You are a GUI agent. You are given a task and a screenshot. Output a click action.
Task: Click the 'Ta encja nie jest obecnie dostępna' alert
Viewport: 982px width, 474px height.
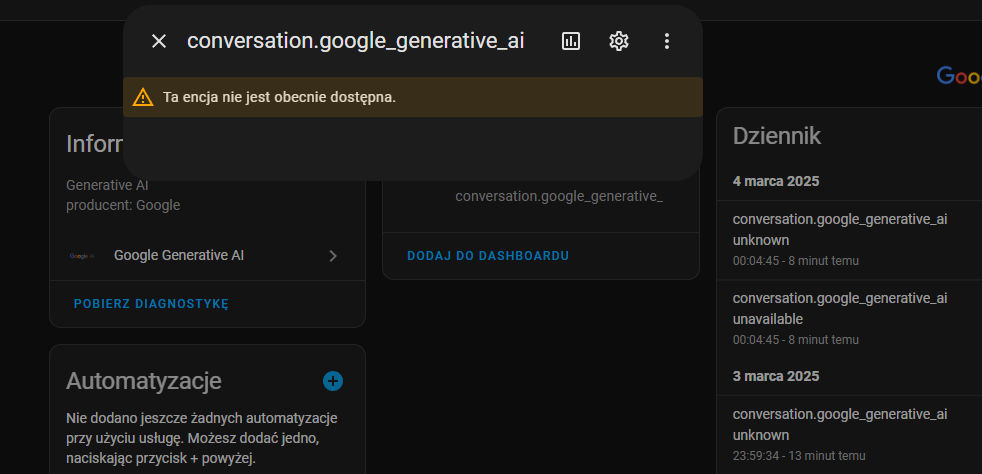coord(413,97)
